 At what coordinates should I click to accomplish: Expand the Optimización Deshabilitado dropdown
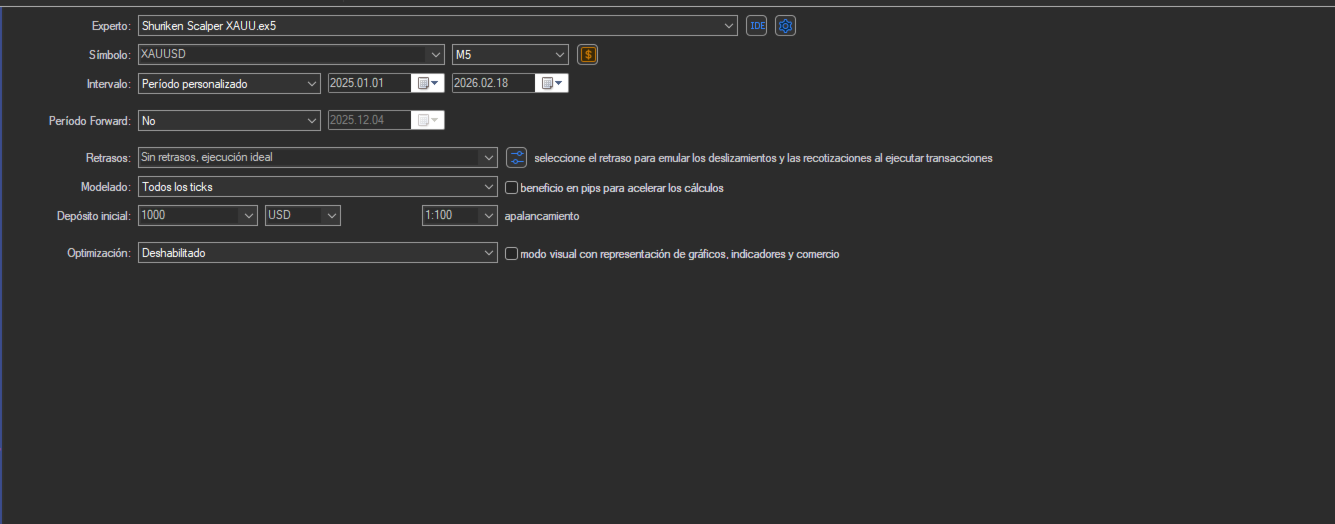(x=488, y=254)
